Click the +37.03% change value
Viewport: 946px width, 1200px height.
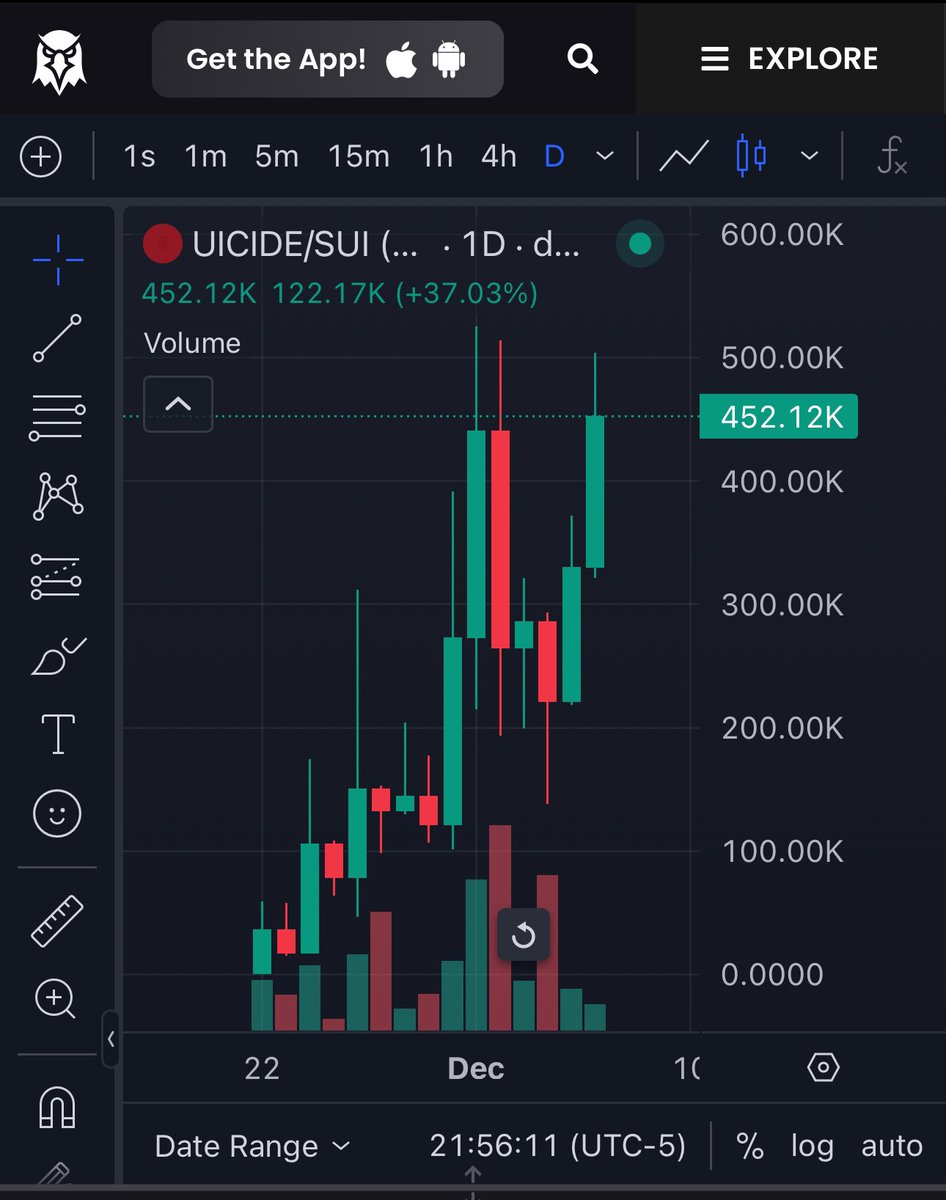coord(467,293)
